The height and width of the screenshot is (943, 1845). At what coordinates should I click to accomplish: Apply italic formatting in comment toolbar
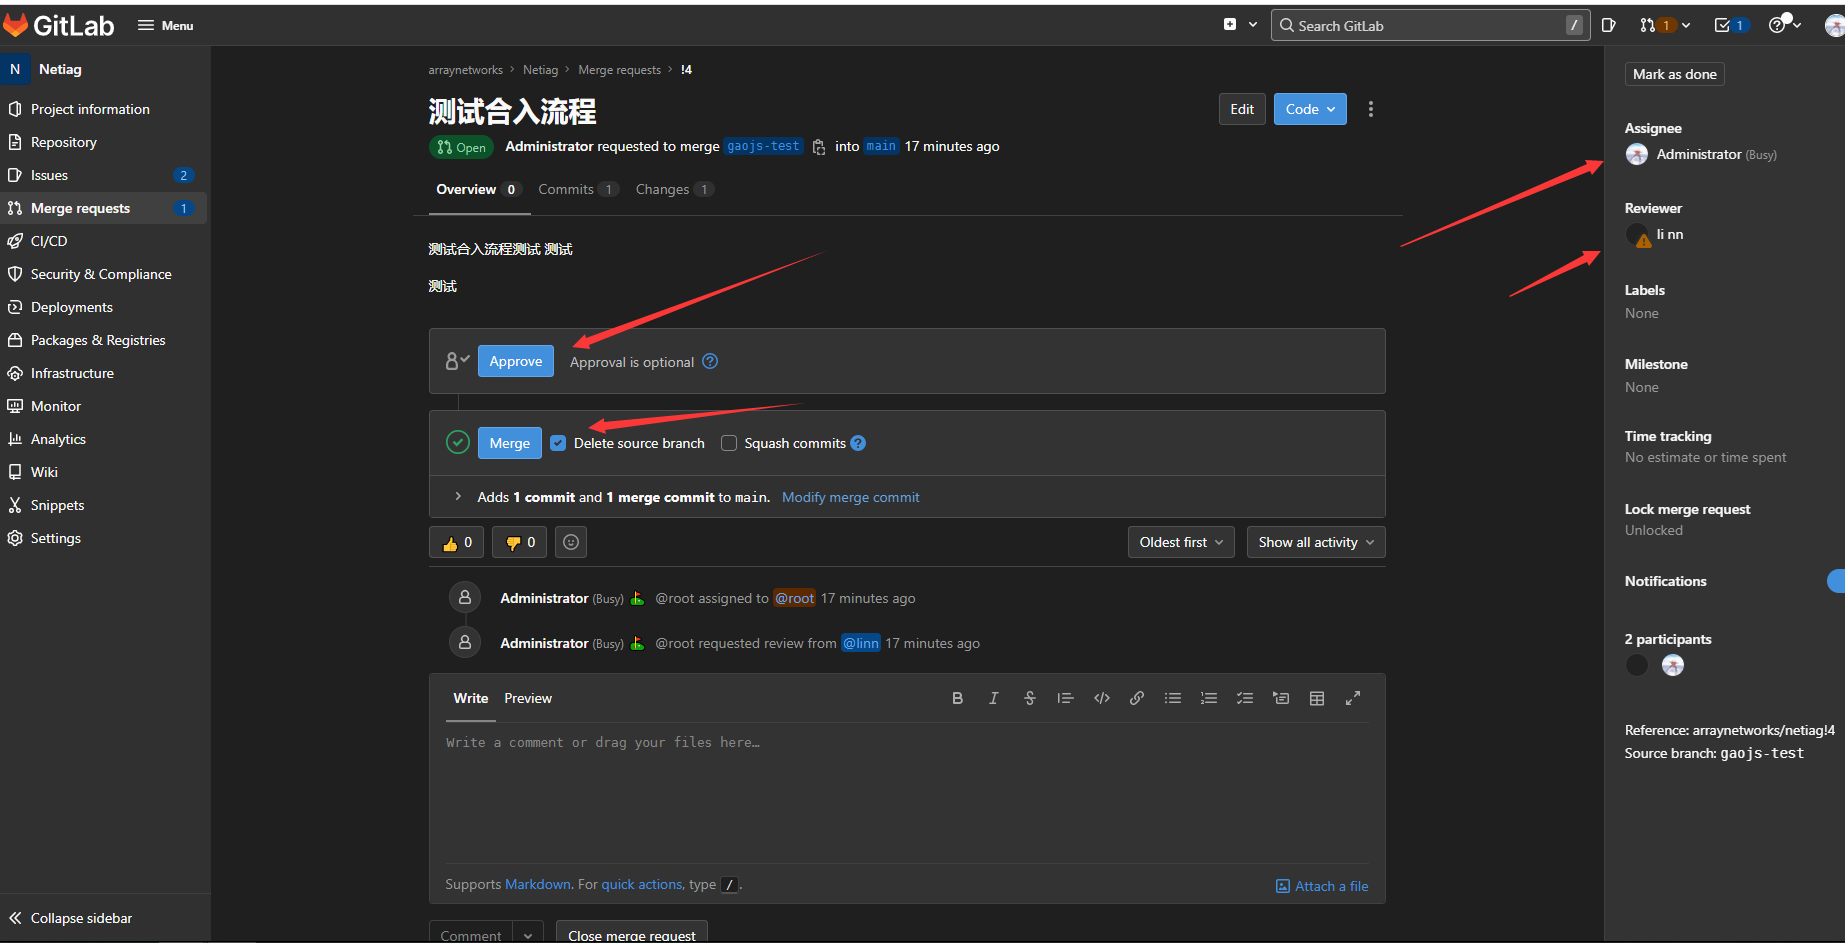[993, 698]
